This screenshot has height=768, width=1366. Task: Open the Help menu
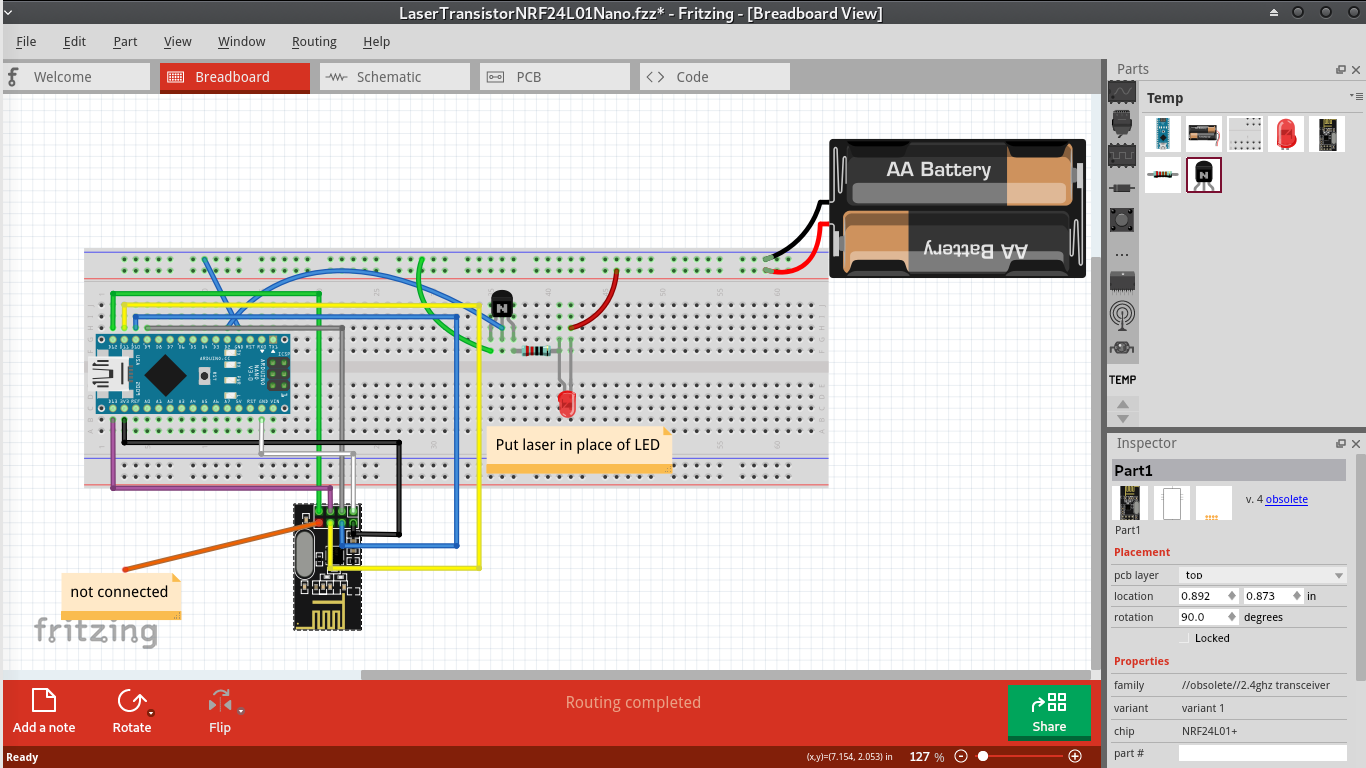377,42
